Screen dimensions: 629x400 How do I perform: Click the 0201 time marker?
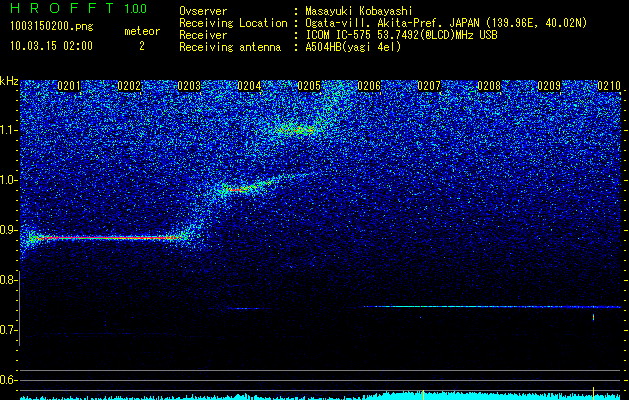click(x=69, y=86)
